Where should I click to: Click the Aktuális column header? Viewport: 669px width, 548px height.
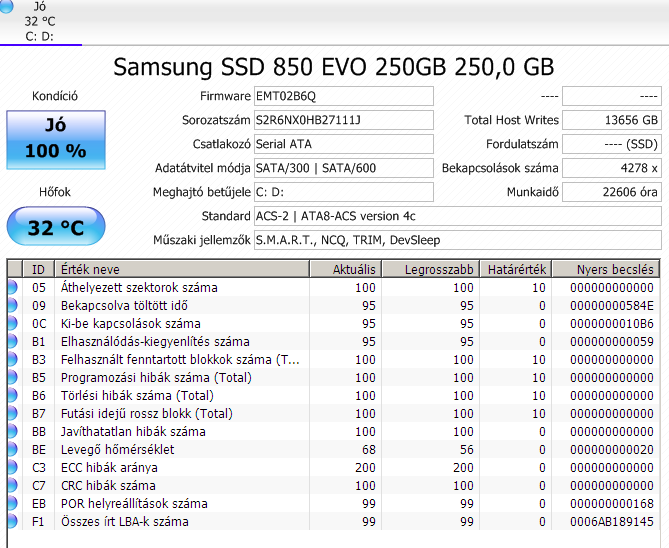(346, 269)
